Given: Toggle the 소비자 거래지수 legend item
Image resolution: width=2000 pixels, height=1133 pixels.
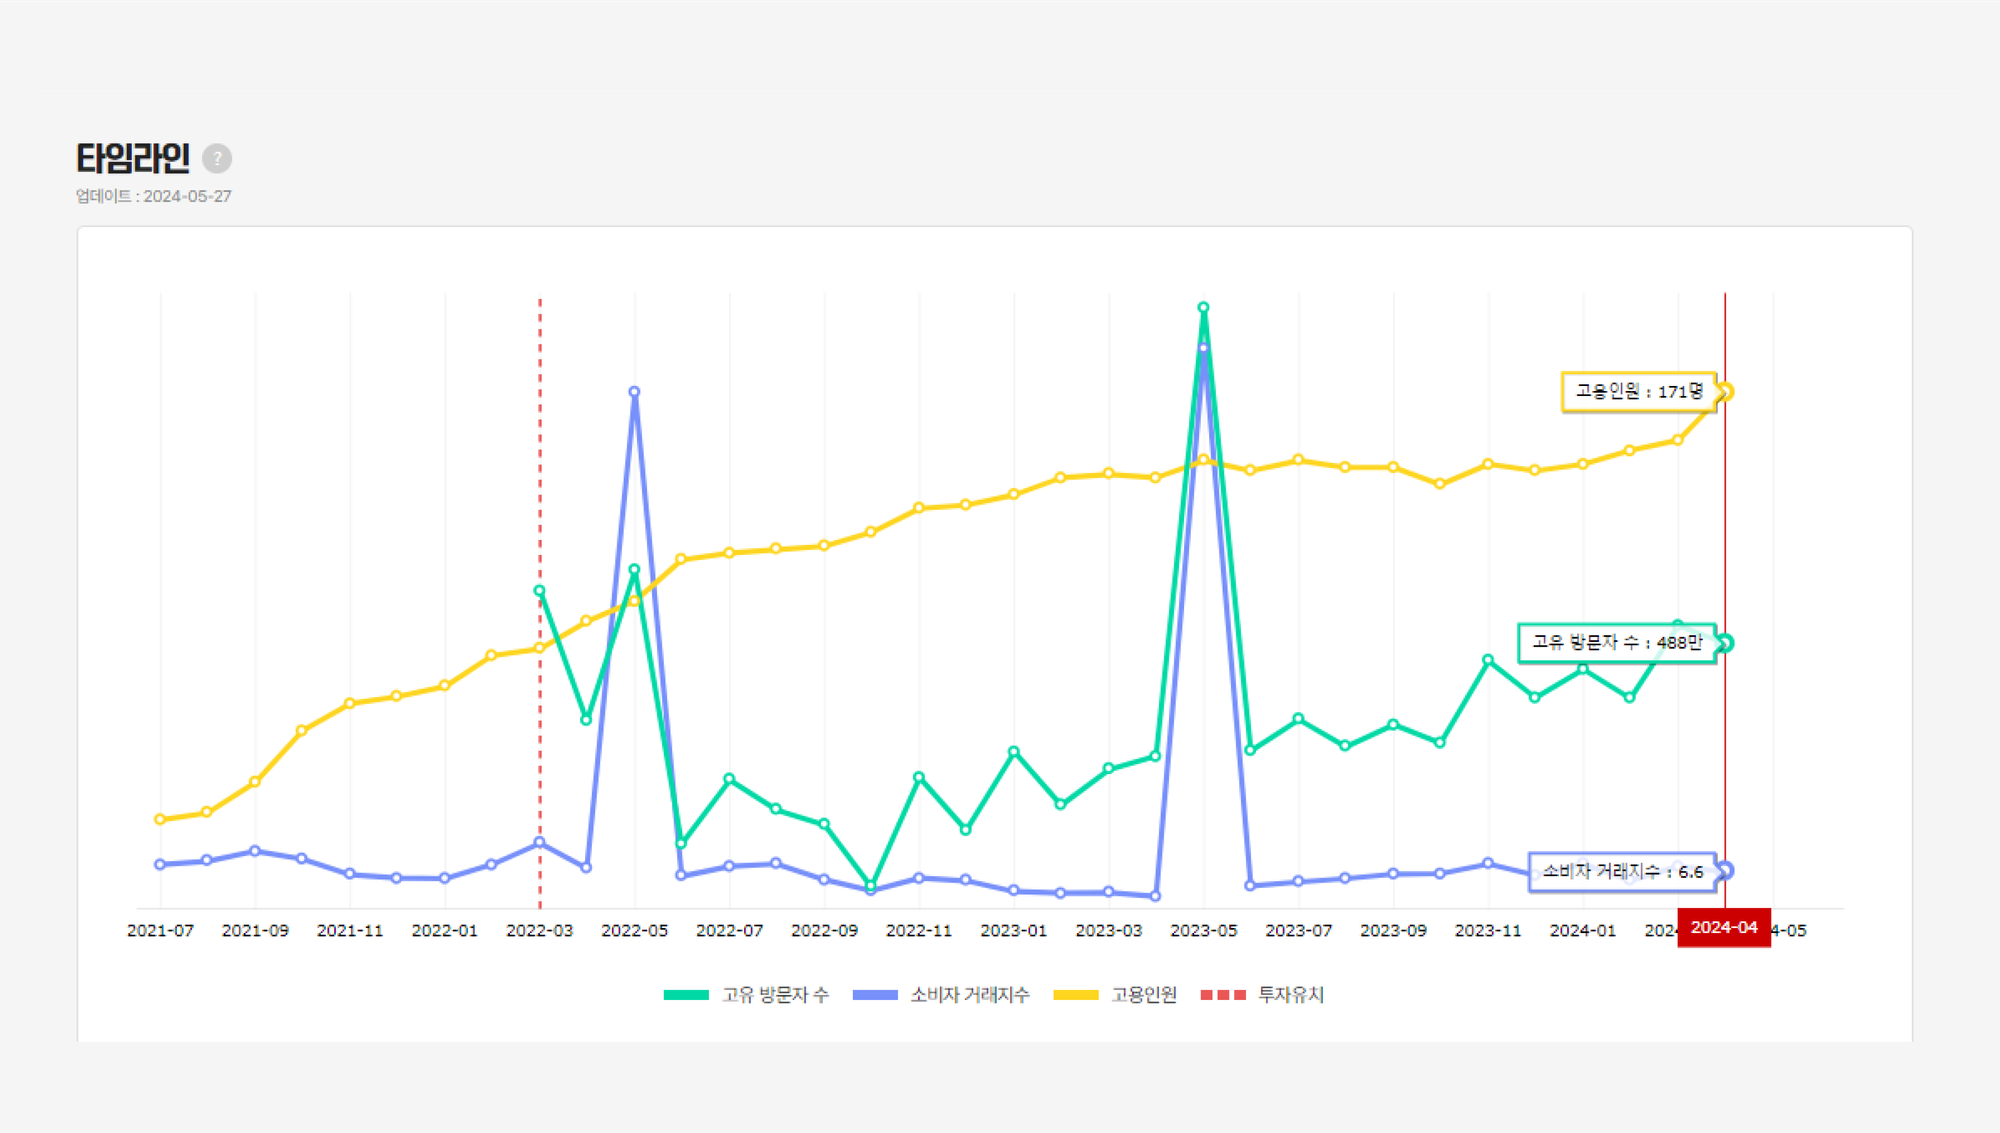Looking at the screenshot, I should 941,994.
